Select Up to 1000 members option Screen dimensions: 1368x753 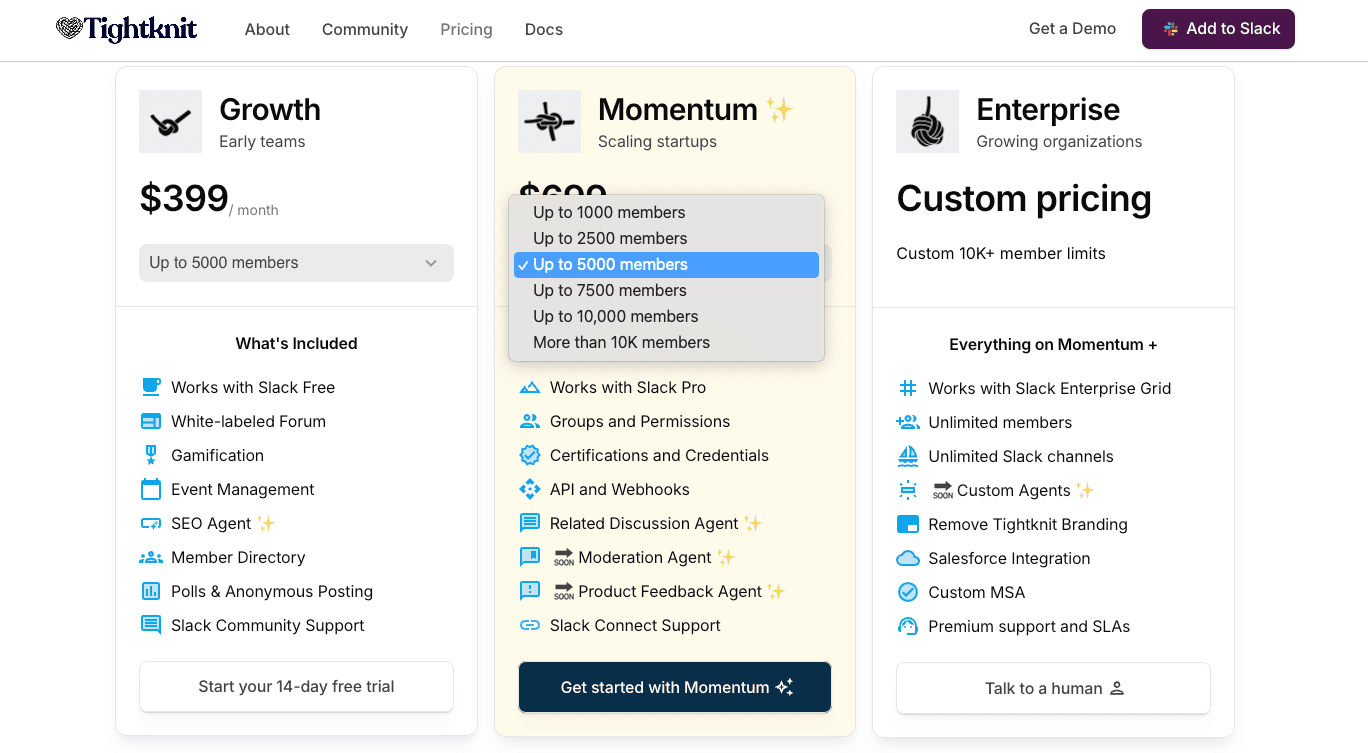609,212
